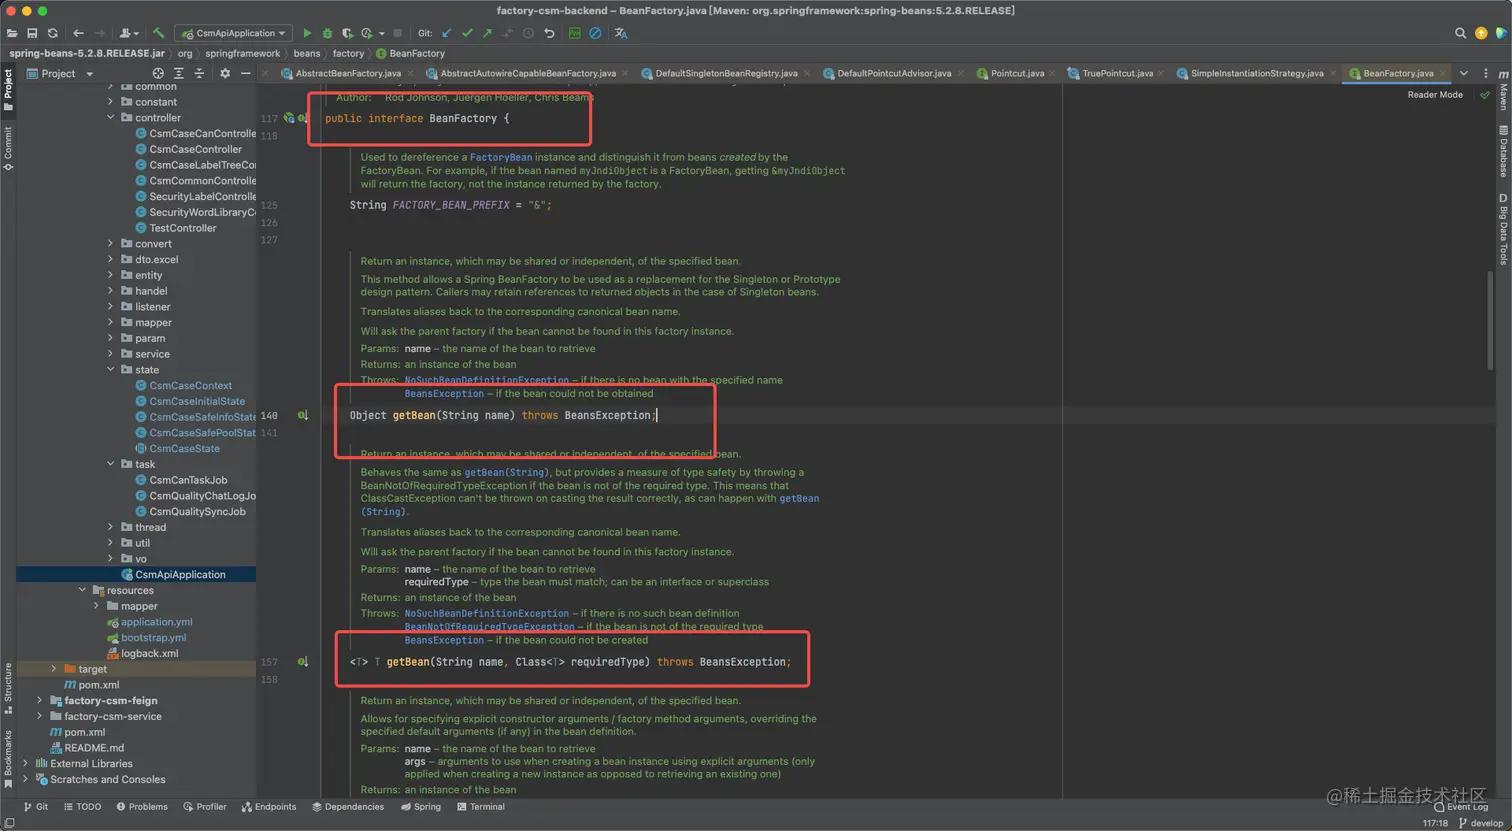Synchronize/reload from disk icon
Viewport: 1512px width, 831px height.
(52, 33)
